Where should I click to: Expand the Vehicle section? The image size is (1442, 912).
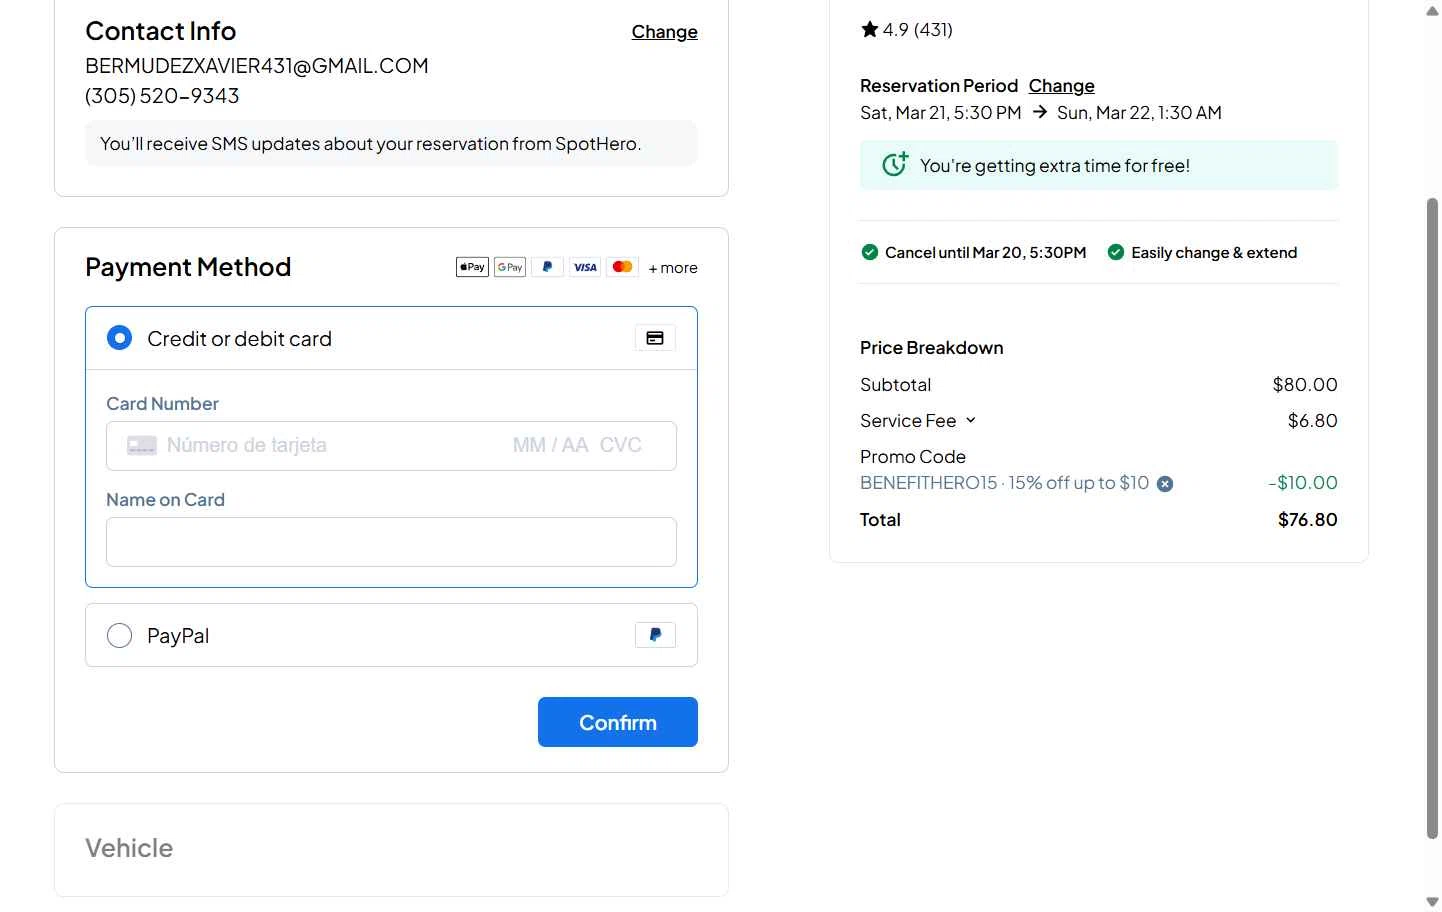pos(129,848)
